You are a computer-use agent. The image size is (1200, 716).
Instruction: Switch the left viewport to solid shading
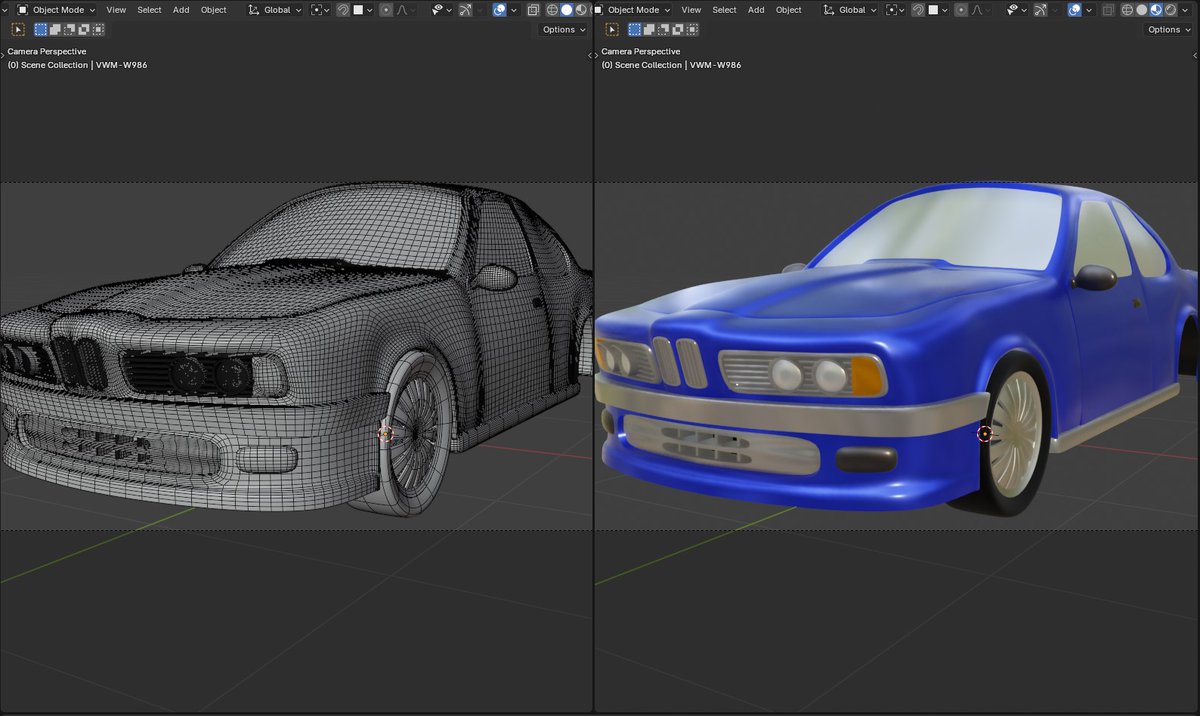(566, 9)
